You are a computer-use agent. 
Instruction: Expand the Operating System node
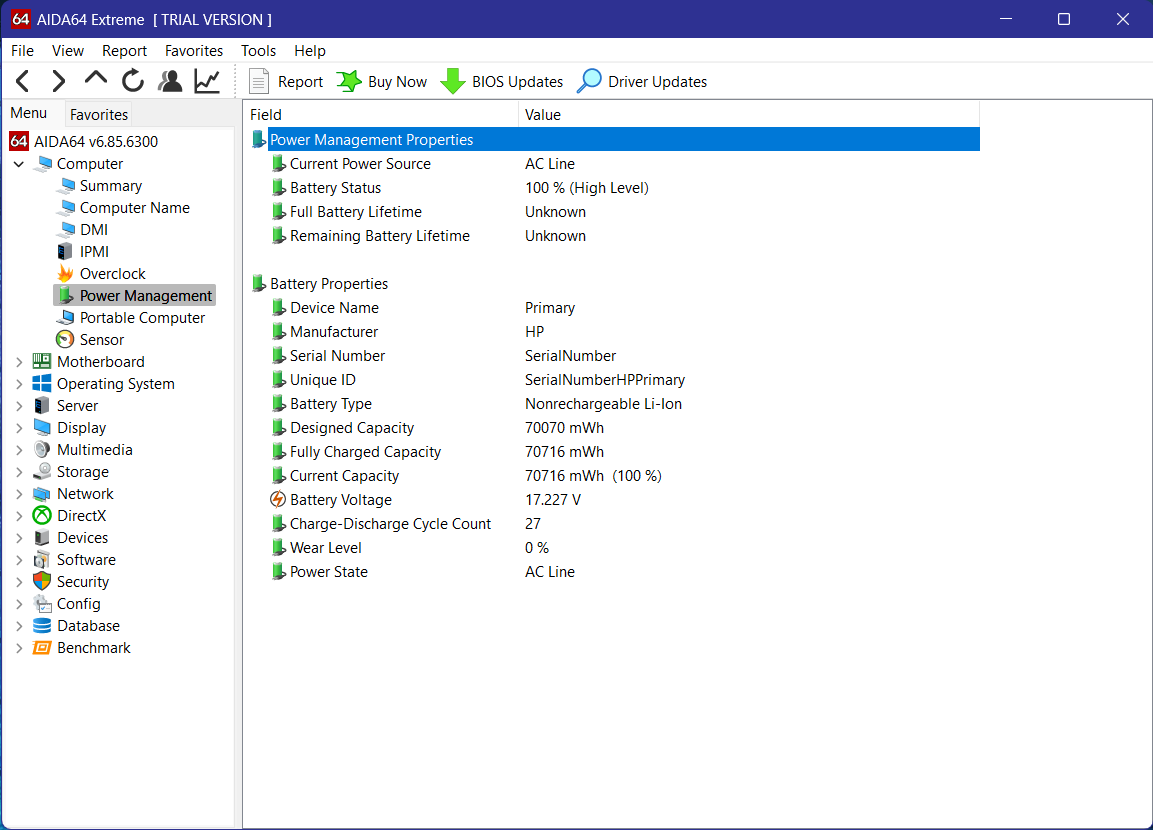(x=19, y=384)
